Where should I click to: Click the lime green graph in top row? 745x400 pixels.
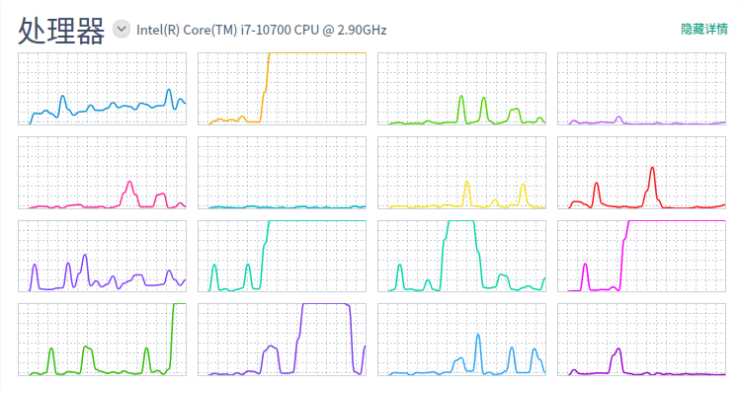click(x=461, y=89)
